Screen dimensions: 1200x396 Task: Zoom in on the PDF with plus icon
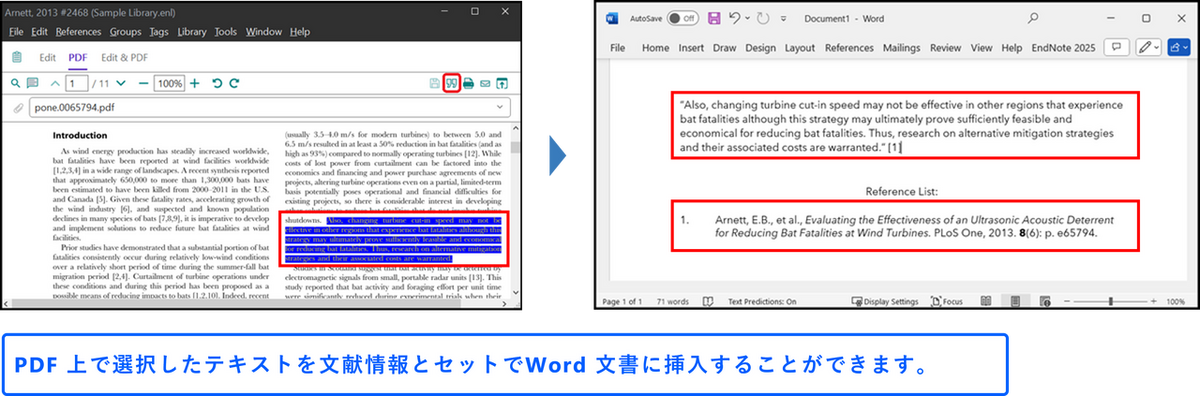point(195,83)
